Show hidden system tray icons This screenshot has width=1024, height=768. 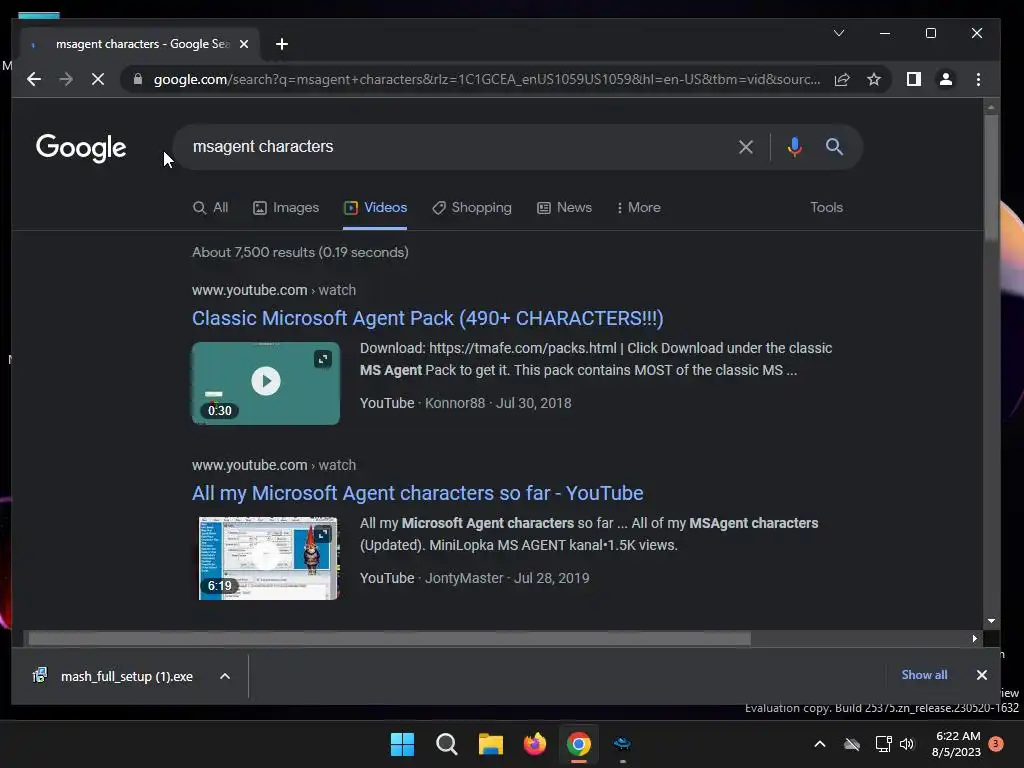point(820,744)
